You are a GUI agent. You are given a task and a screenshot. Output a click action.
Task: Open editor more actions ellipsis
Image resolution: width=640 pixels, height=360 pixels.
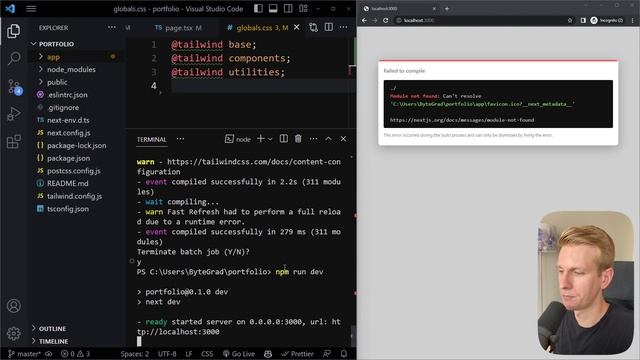[x=343, y=27]
